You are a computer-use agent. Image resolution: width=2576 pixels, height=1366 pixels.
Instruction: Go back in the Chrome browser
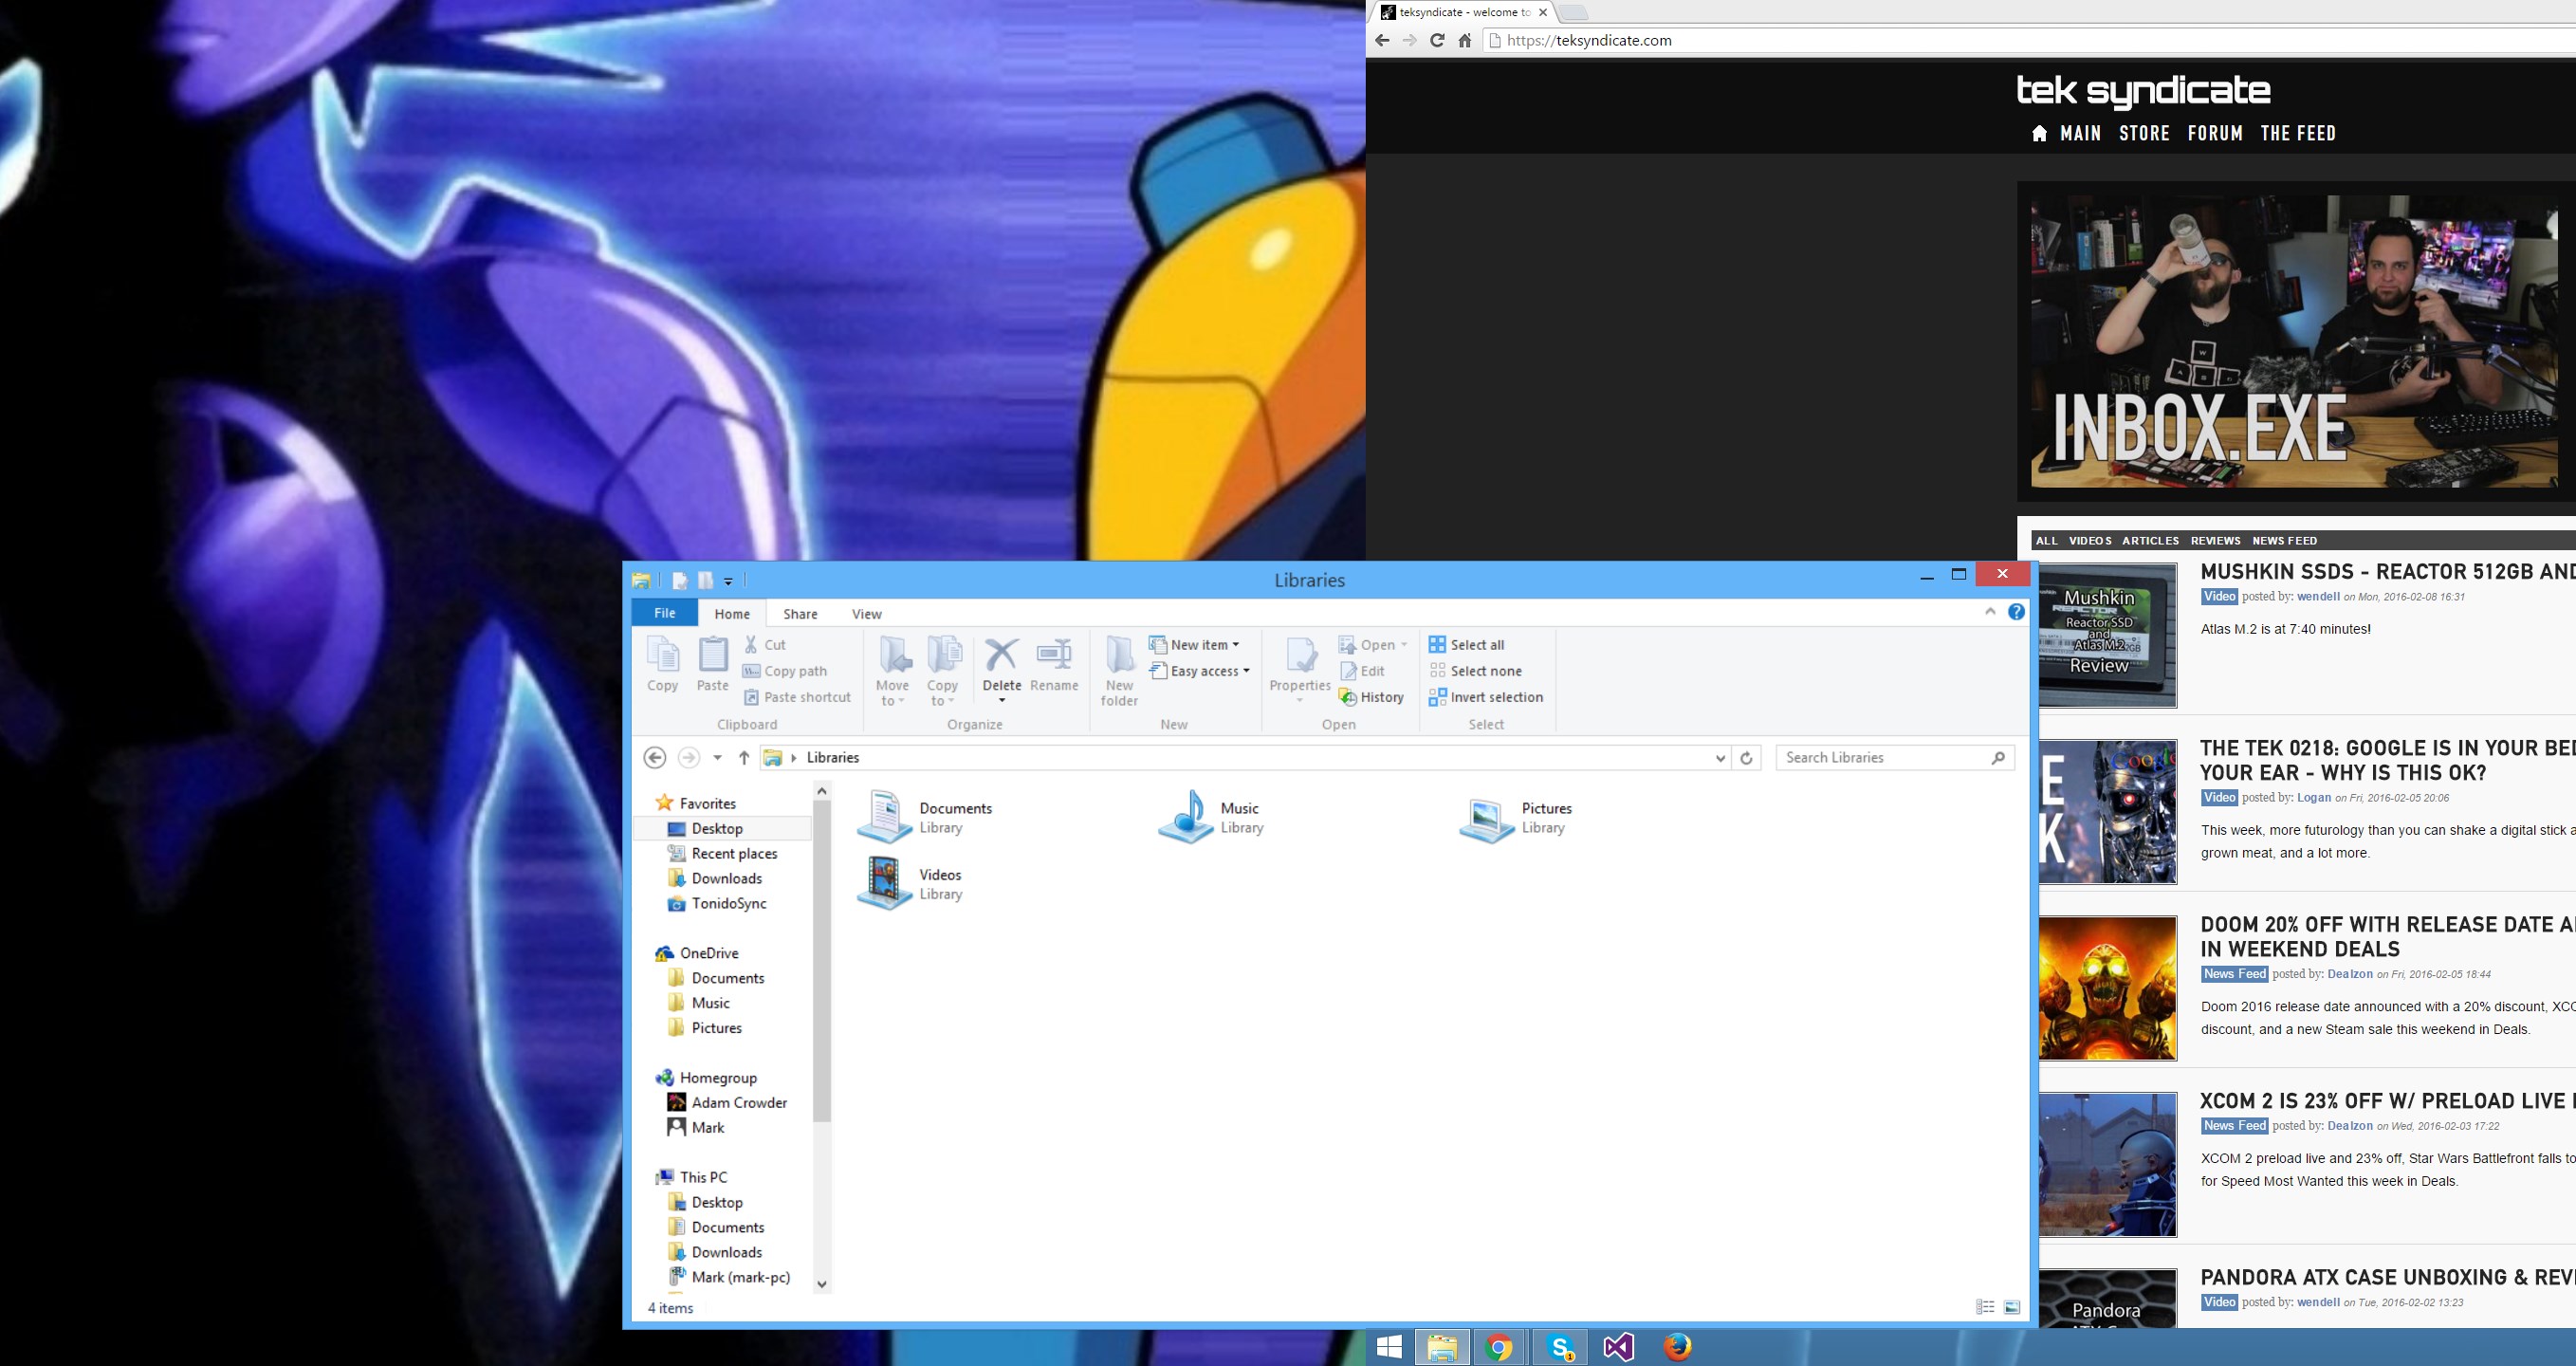1382,41
